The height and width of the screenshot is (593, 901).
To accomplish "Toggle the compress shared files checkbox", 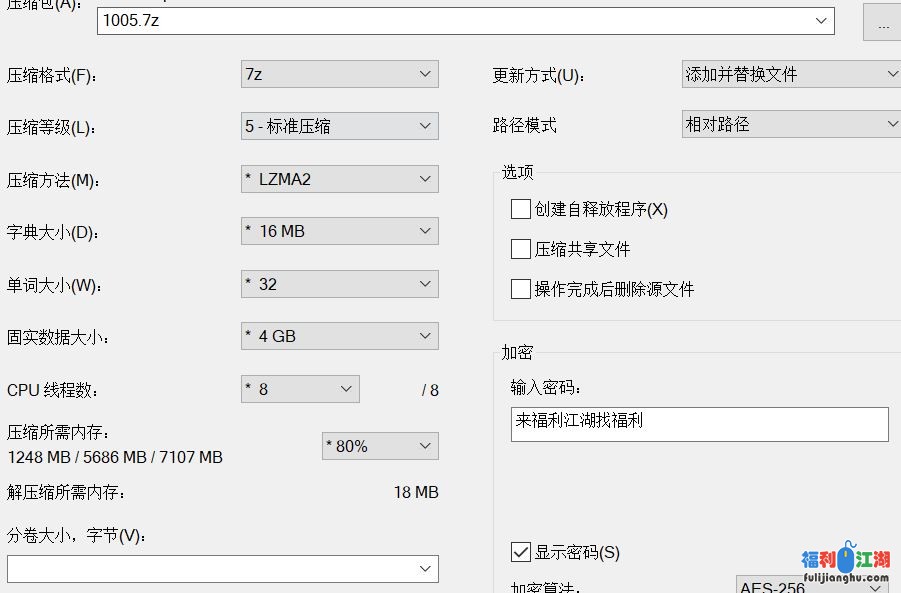I will [x=520, y=249].
